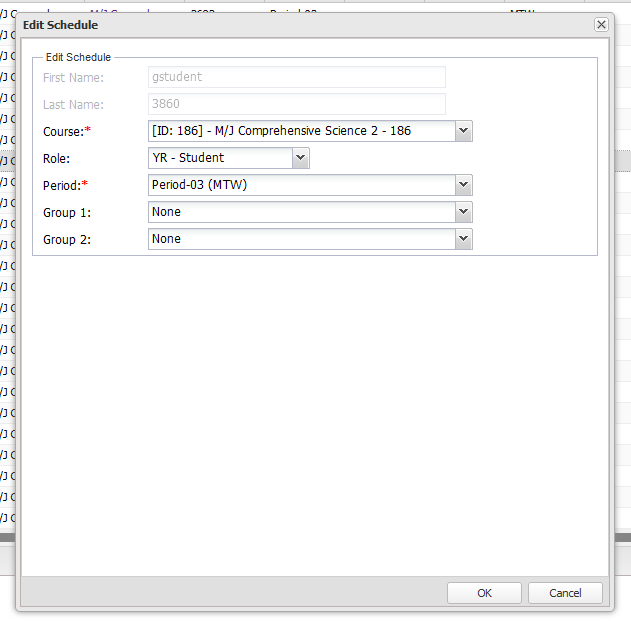Open the Period dropdown arrow
The image size is (631, 623).
(463, 185)
